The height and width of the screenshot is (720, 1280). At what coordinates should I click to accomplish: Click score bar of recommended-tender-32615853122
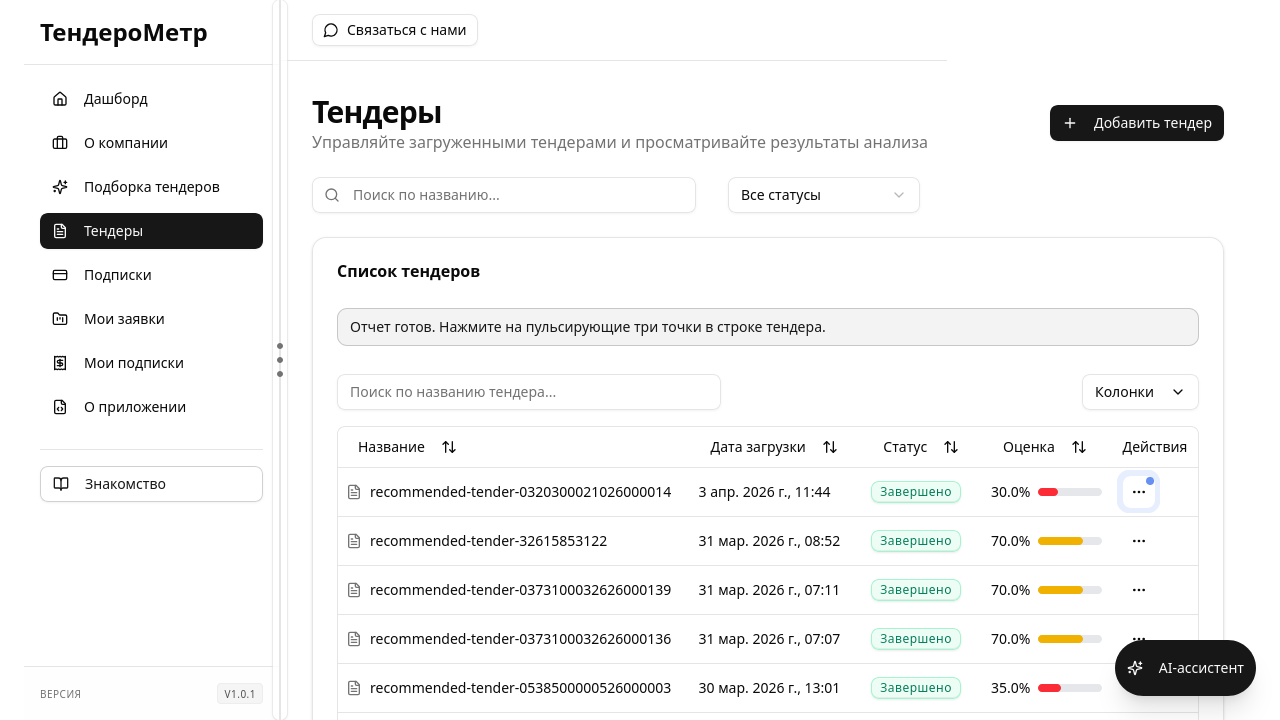click(1070, 541)
